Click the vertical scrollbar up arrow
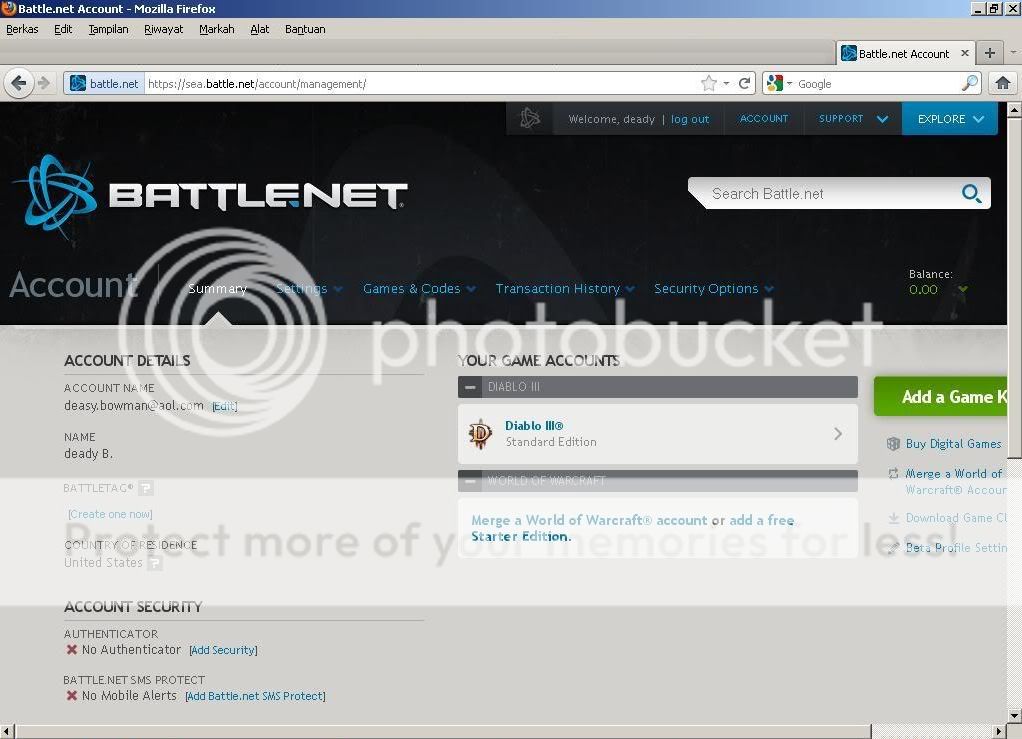Screen dimensions: 1022x739 tap(1014, 109)
